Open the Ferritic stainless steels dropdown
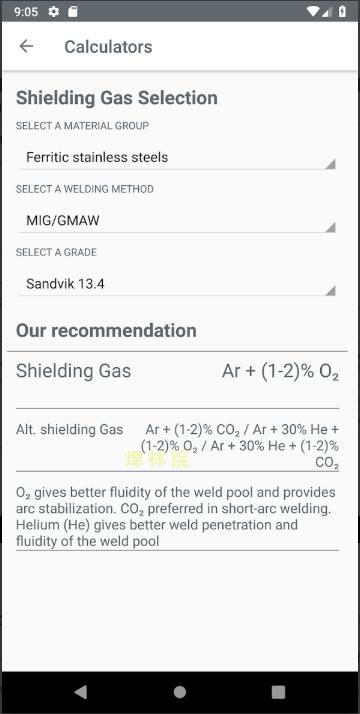360x714 pixels. [177, 158]
